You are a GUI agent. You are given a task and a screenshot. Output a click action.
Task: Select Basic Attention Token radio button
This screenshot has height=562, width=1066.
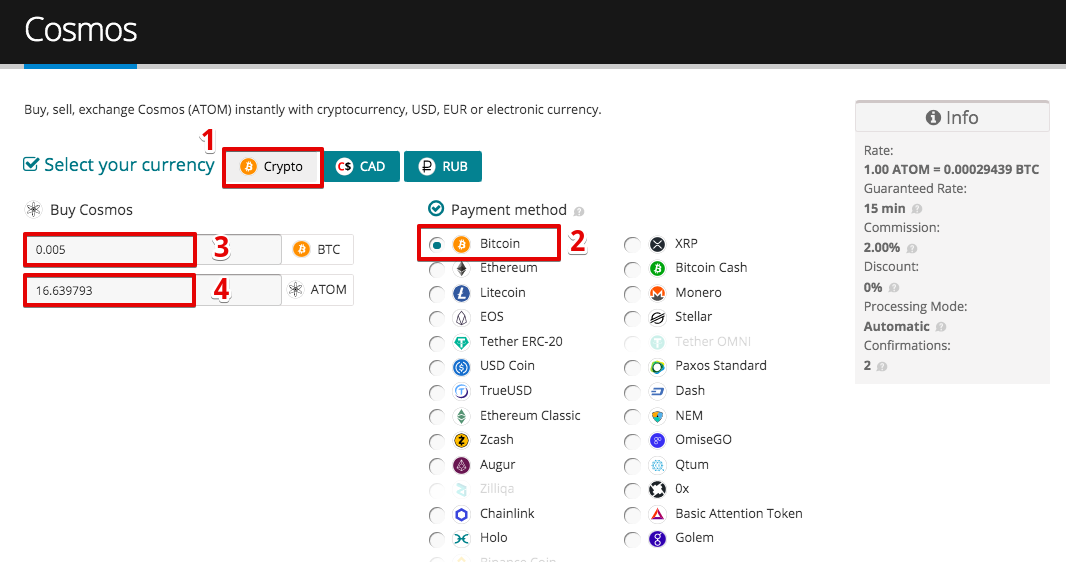tap(632, 514)
